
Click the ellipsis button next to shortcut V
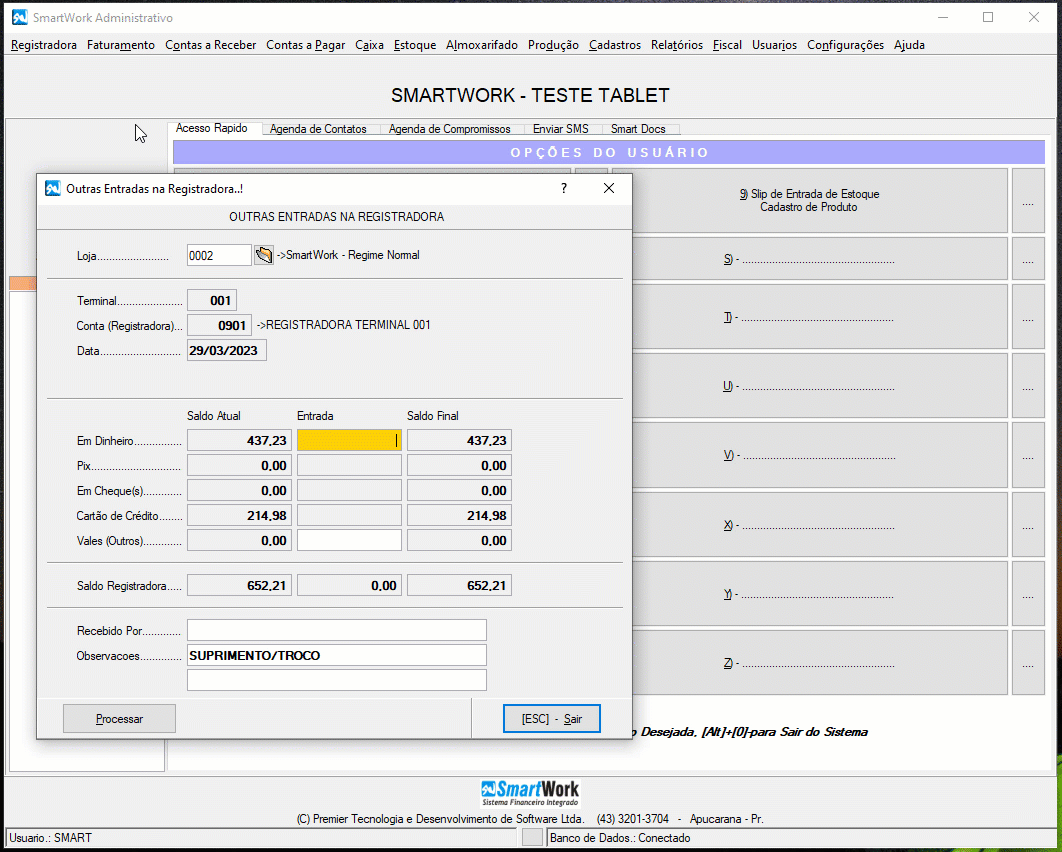click(1028, 454)
